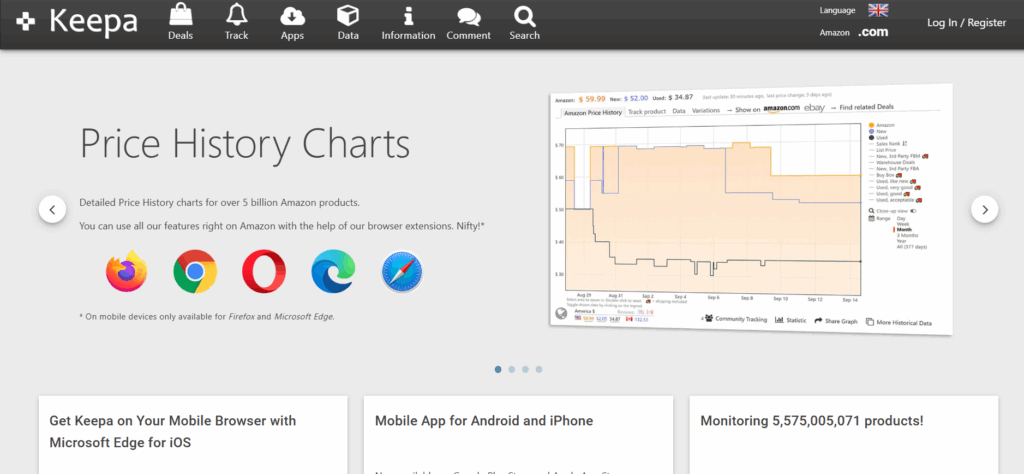The height and width of the screenshot is (474, 1024).
Task: Open the More Historical Data icon
Action: [x=870, y=322]
